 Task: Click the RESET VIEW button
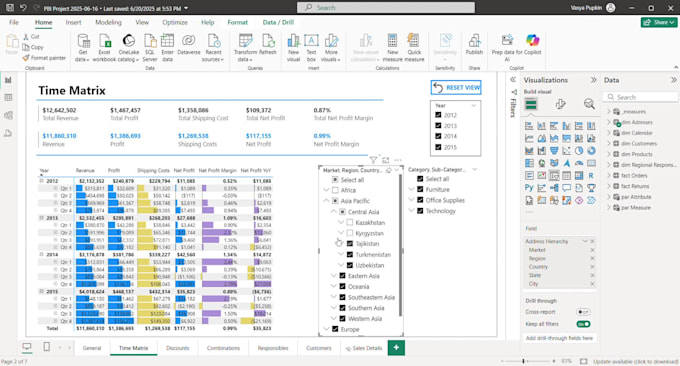point(456,88)
